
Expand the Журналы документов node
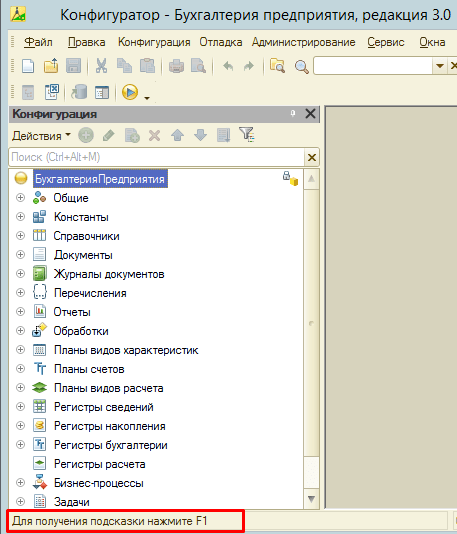point(20,273)
